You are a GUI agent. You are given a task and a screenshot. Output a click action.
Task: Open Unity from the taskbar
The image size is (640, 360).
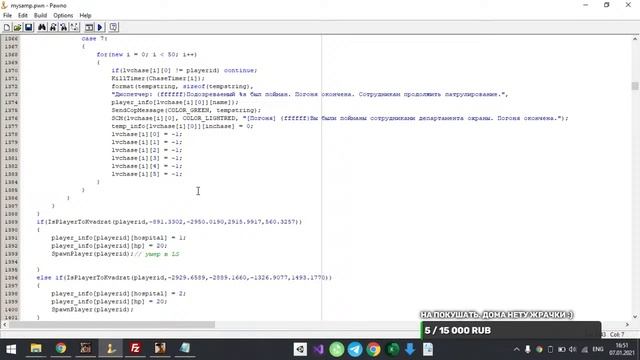click(x=300, y=349)
